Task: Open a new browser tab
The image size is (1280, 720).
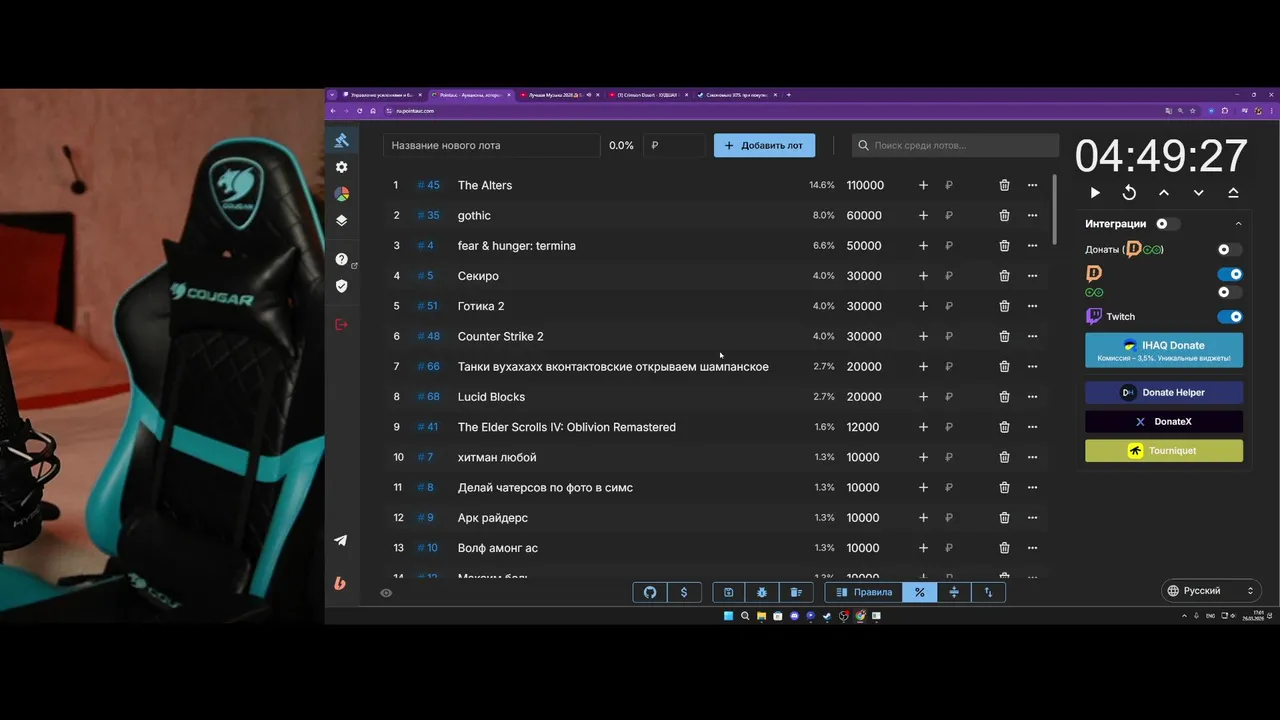Action: pos(789,95)
